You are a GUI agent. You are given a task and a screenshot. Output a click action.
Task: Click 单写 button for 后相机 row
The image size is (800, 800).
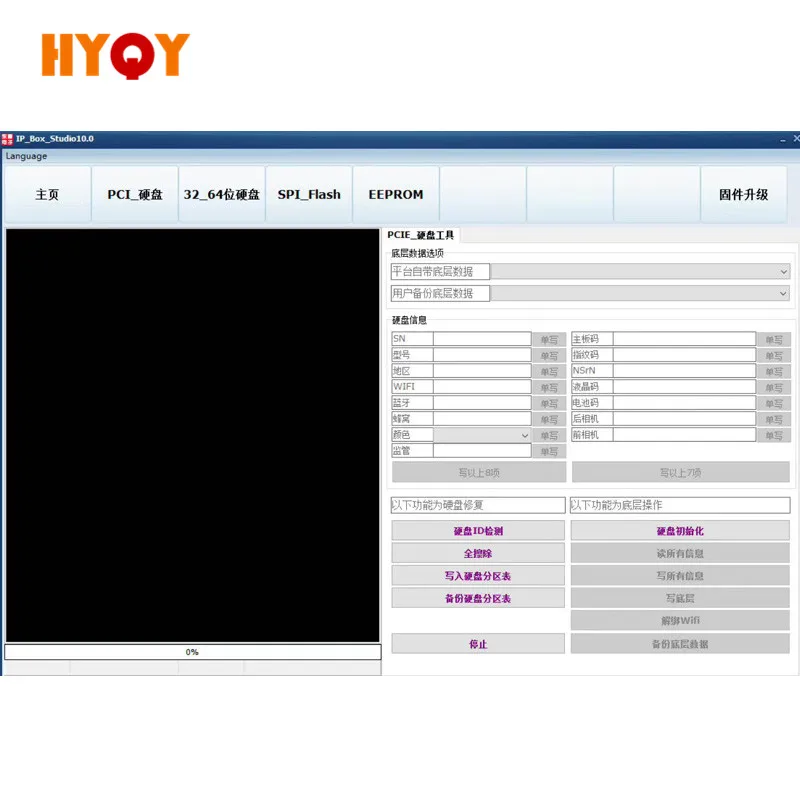774,419
